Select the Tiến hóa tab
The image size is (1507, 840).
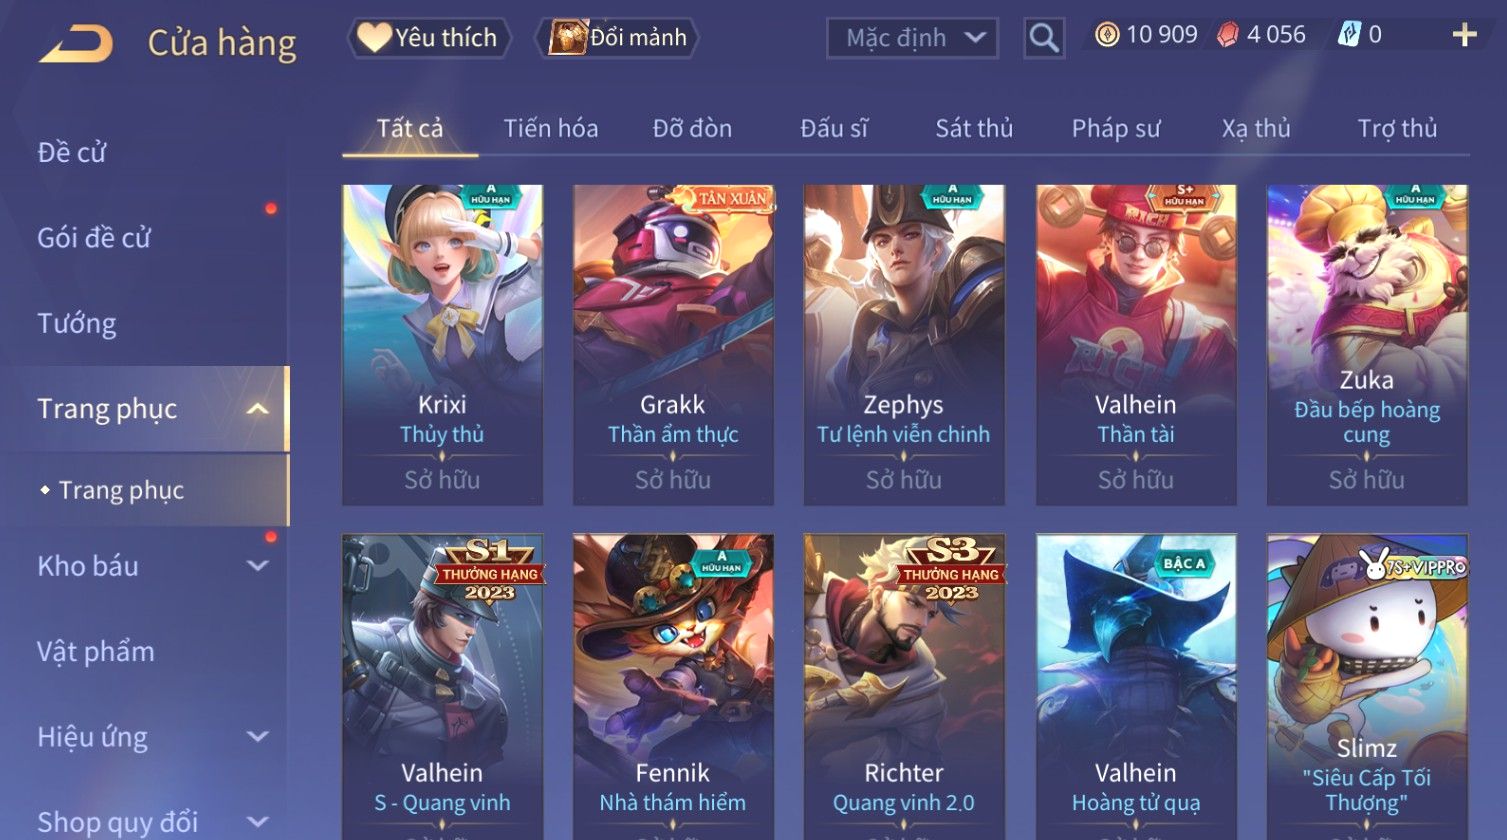point(551,128)
